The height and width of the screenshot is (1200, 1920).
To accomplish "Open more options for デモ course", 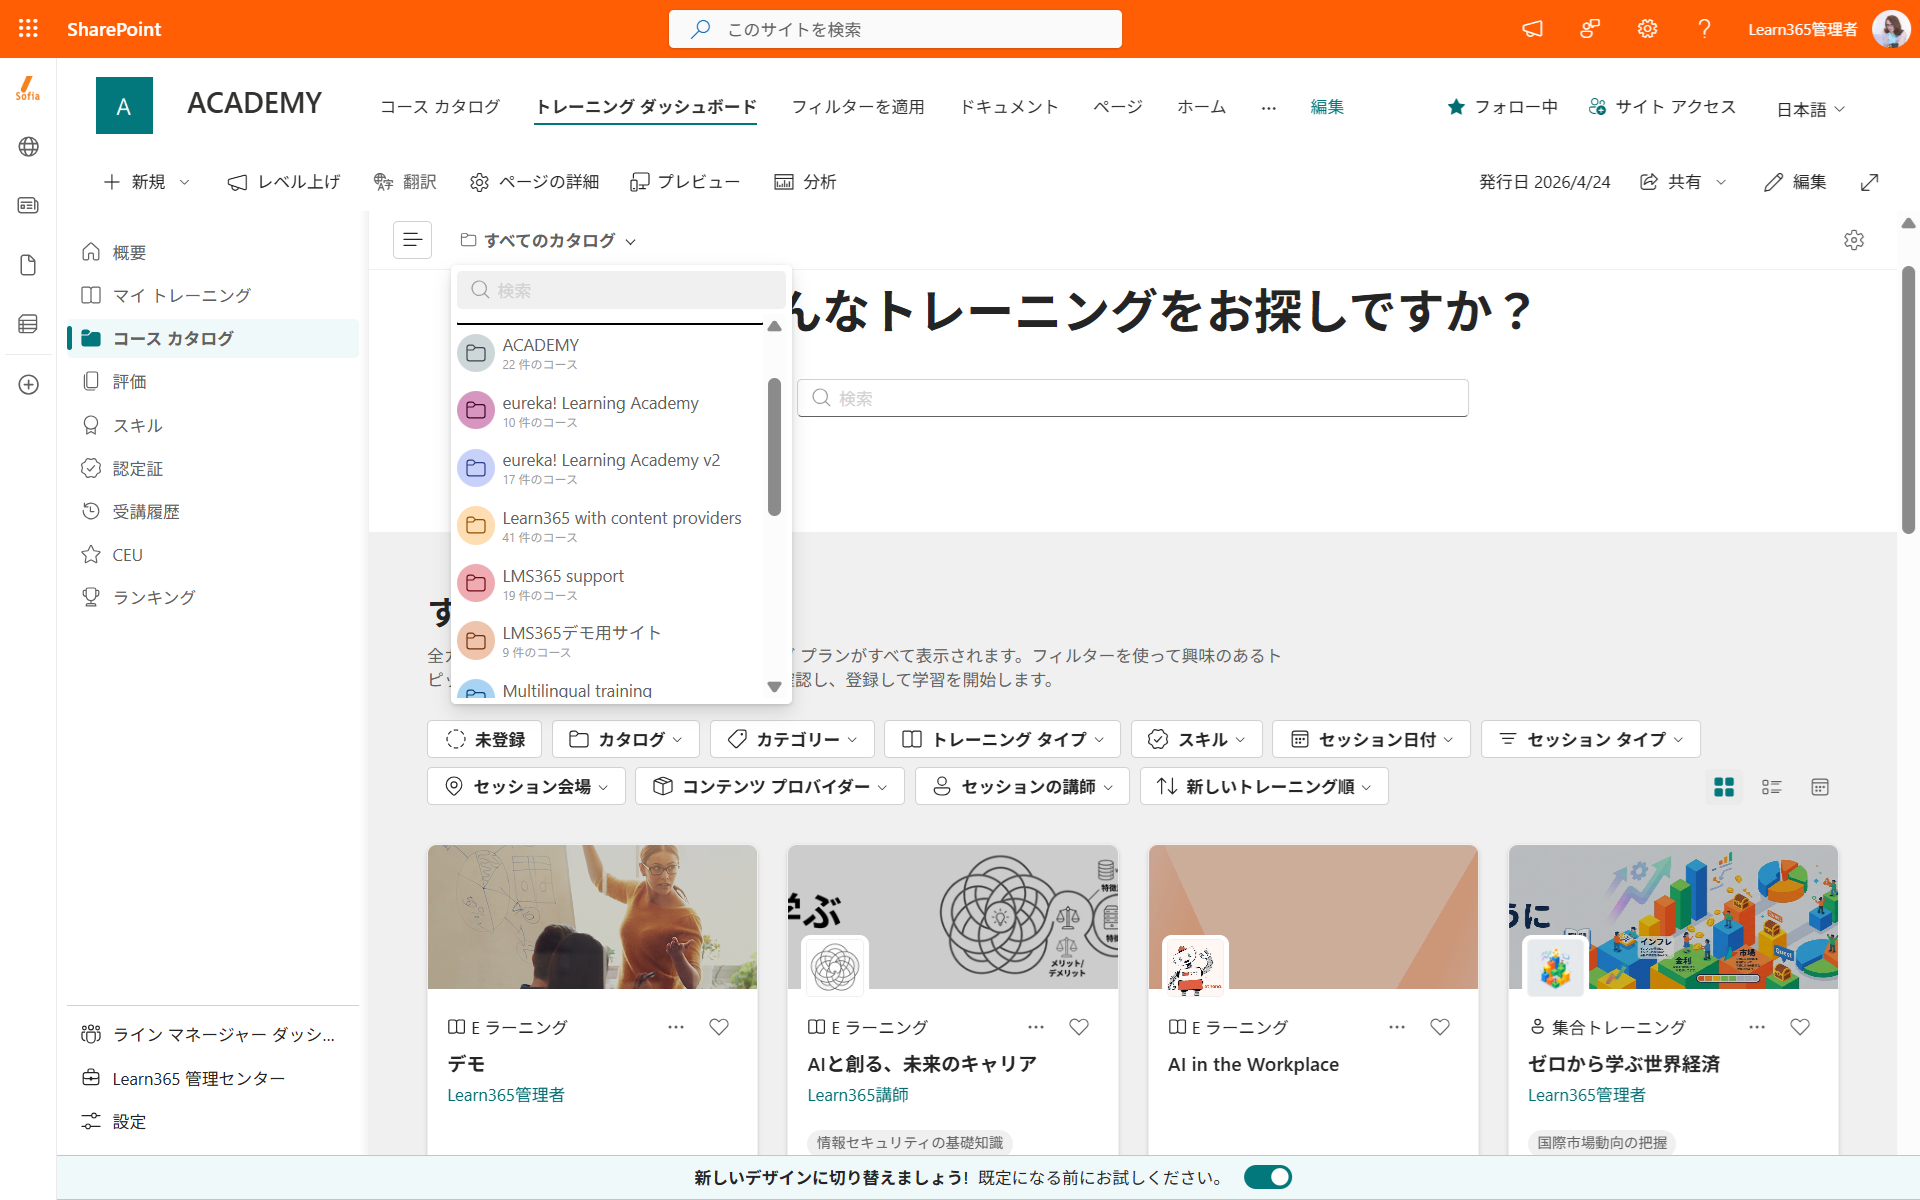I will (676, 1027).
